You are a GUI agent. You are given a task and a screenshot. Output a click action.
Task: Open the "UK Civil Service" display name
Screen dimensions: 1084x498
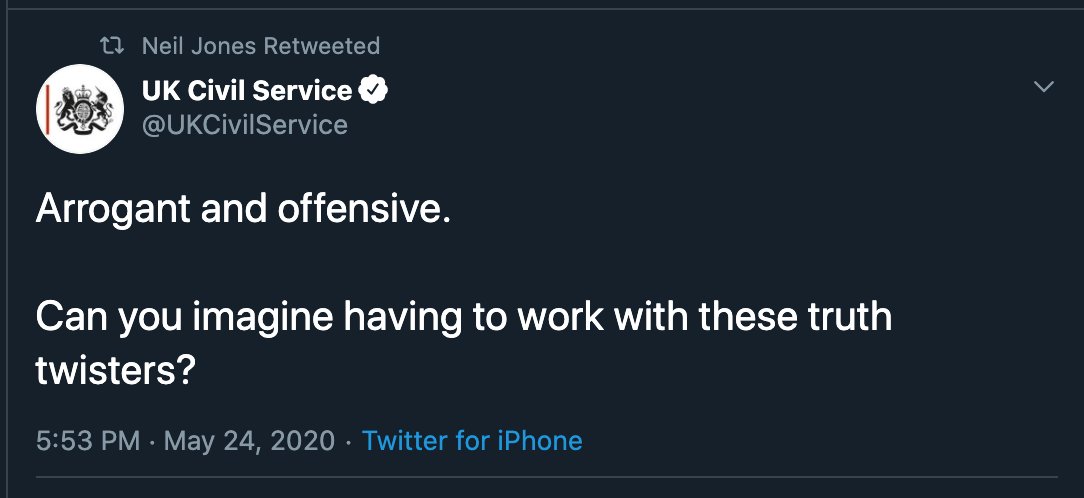click(247, 91)
